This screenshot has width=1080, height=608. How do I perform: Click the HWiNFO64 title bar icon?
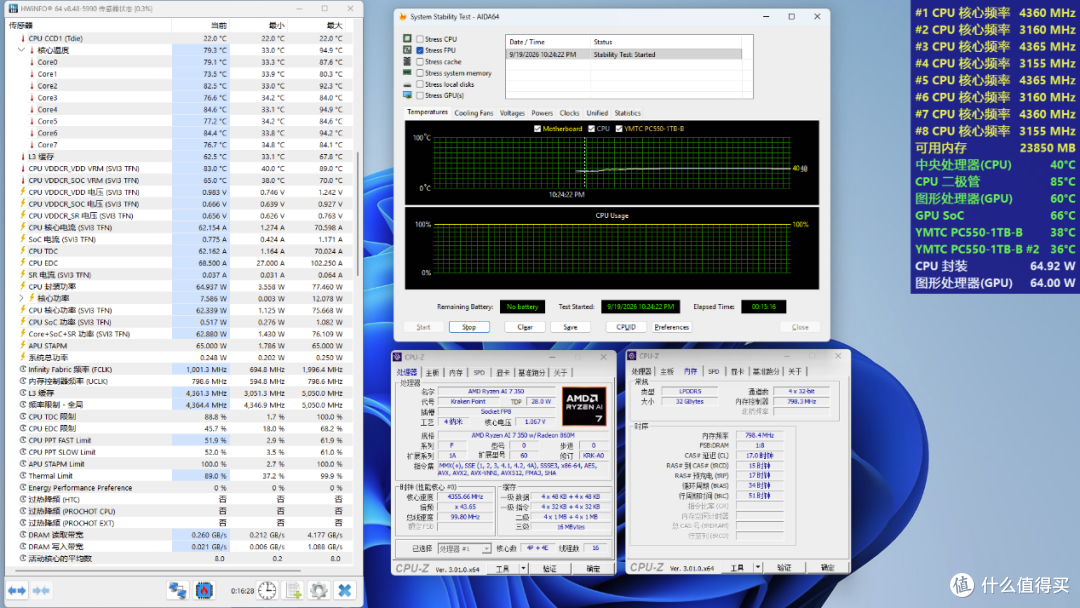pyautogui.click(x=13, y=8)
